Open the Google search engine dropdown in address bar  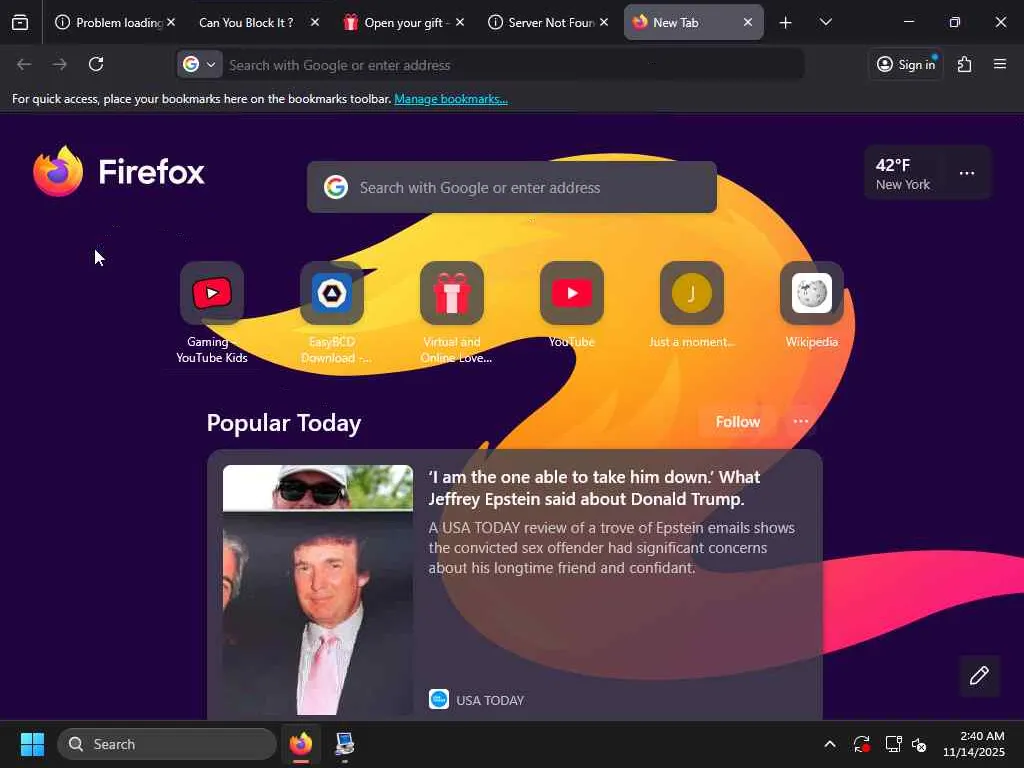click(200, 65)
